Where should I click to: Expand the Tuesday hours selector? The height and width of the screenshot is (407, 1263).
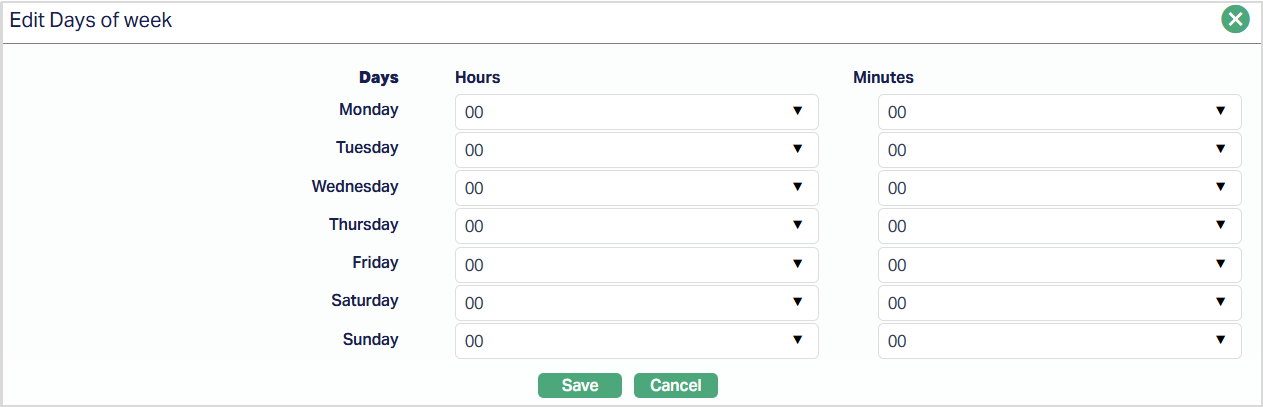tap(636, 150)
